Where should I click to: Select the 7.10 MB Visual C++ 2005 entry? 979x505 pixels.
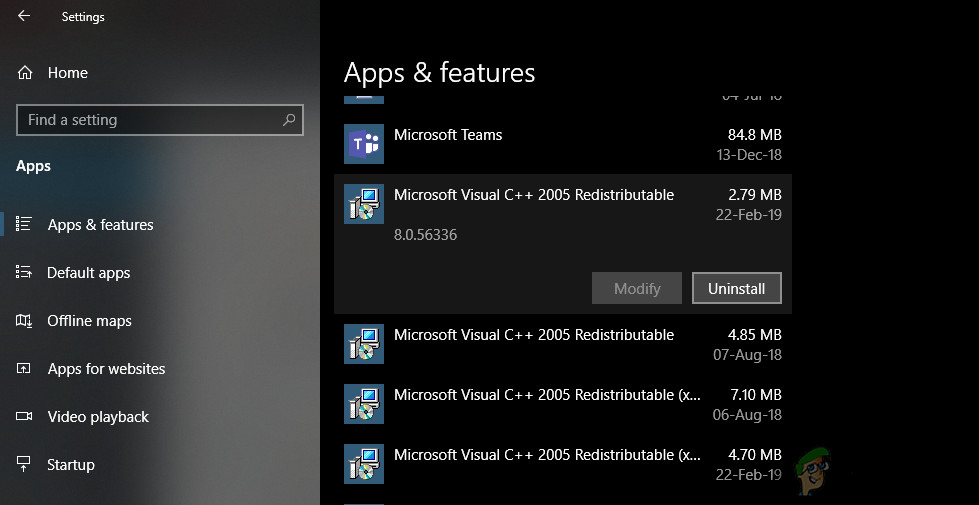pyautogui.click(x=562, y=404)
